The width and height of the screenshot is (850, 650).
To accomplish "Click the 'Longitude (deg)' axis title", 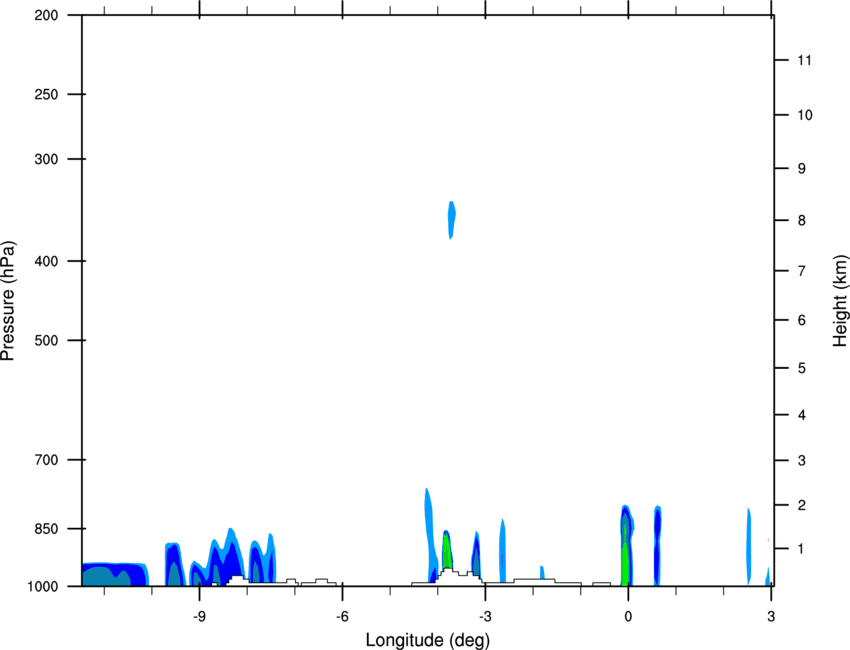I will [428, 640].
